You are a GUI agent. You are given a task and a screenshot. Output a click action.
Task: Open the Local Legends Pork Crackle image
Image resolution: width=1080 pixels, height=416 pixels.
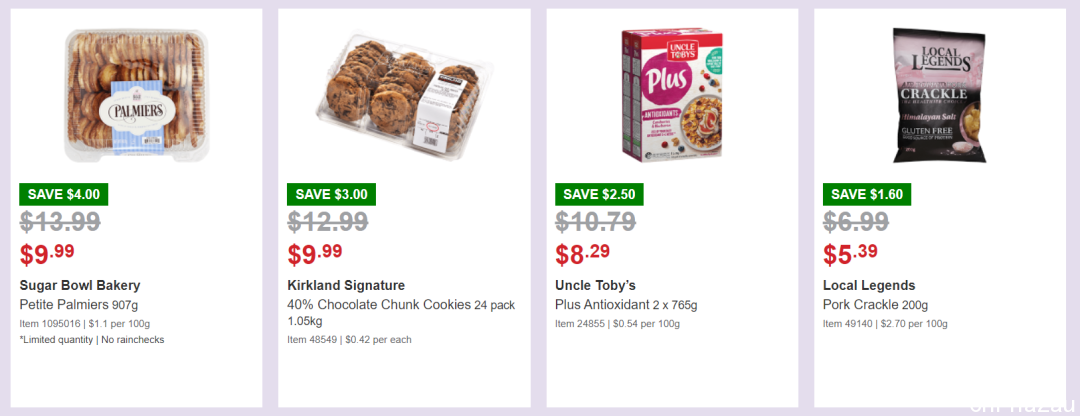[940, 96]
